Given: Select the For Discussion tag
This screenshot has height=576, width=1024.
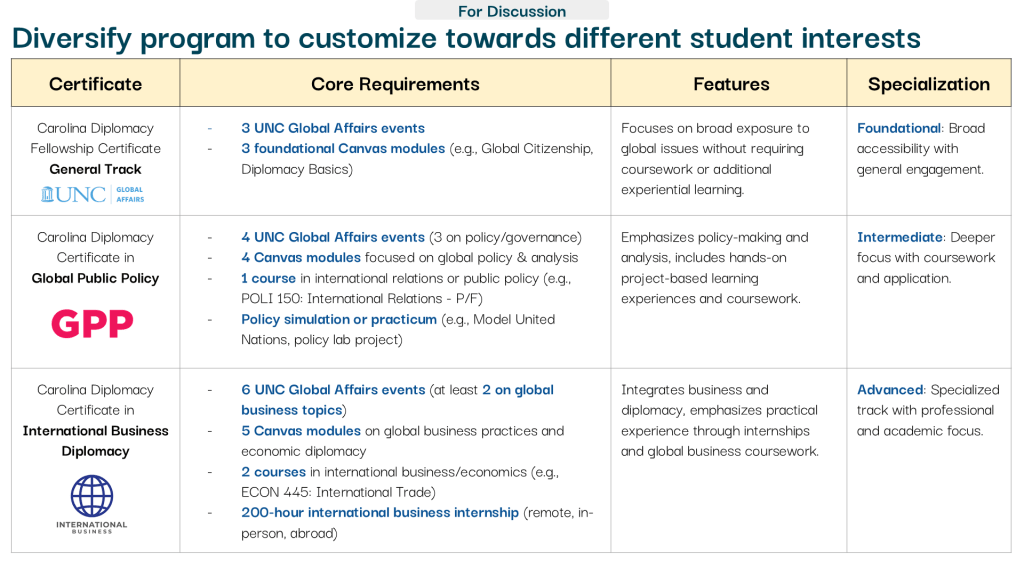Looking at the screenshot, I should click(511, 11).
